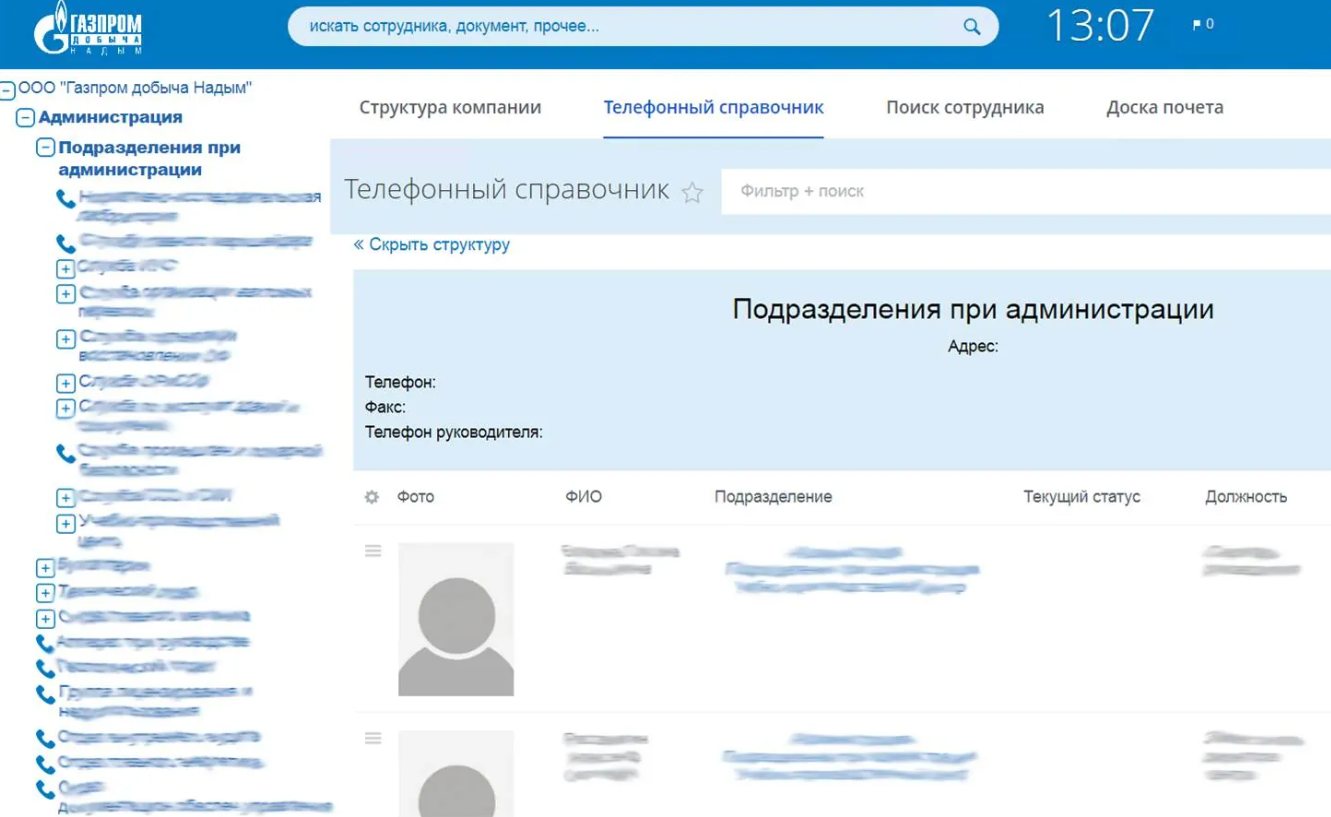Click the top employee search box
Screen dimensions: 1331x817
point(630,27)
